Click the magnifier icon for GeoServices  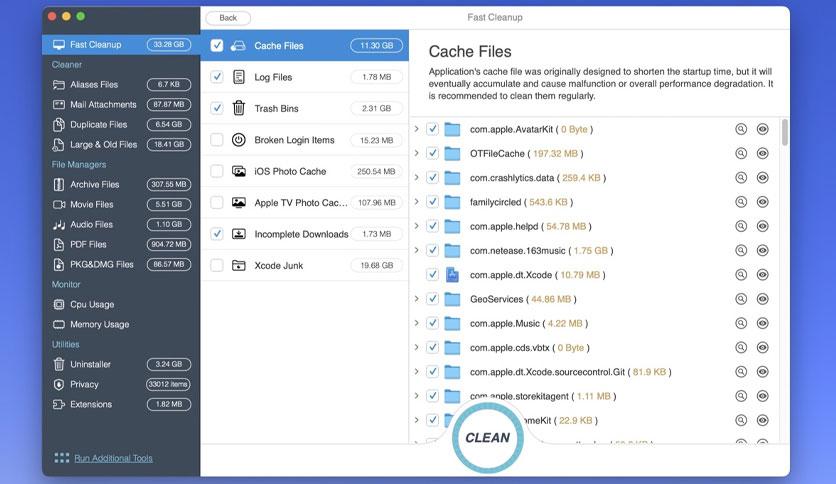pyautogui.click(x=741, y=299)
